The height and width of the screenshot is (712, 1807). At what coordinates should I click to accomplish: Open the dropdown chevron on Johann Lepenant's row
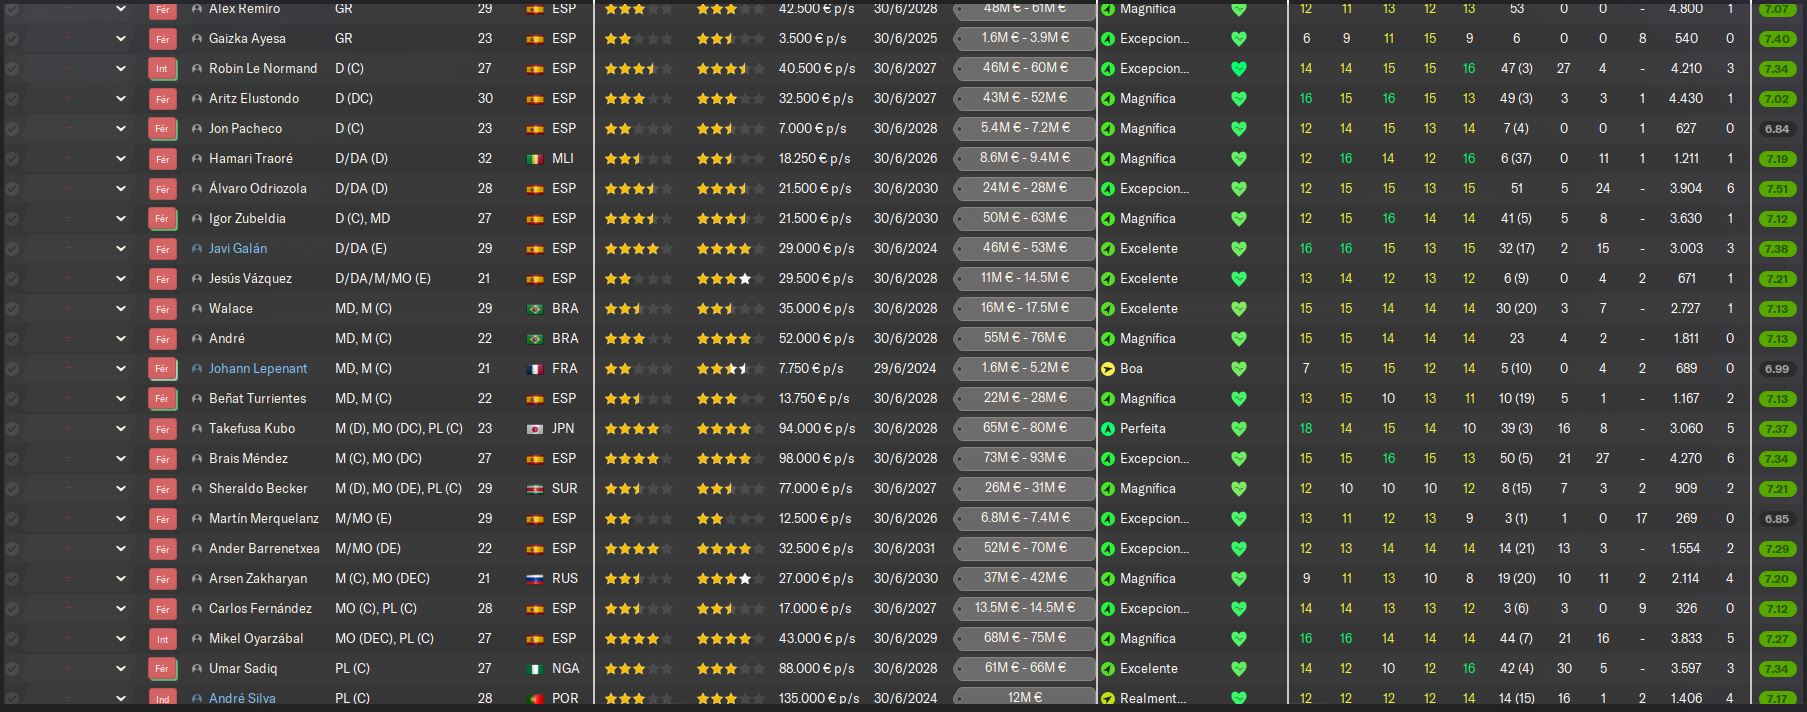point(121,369)
